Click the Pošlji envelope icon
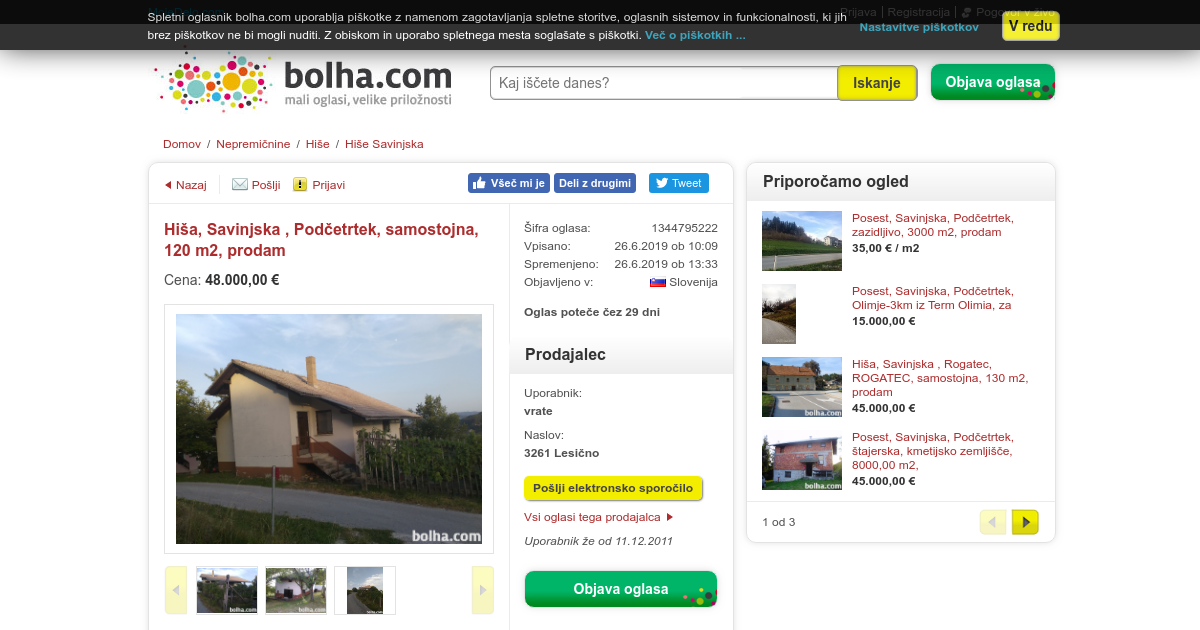The height and width of the screenshot is (630, 1200). (239, 184)
